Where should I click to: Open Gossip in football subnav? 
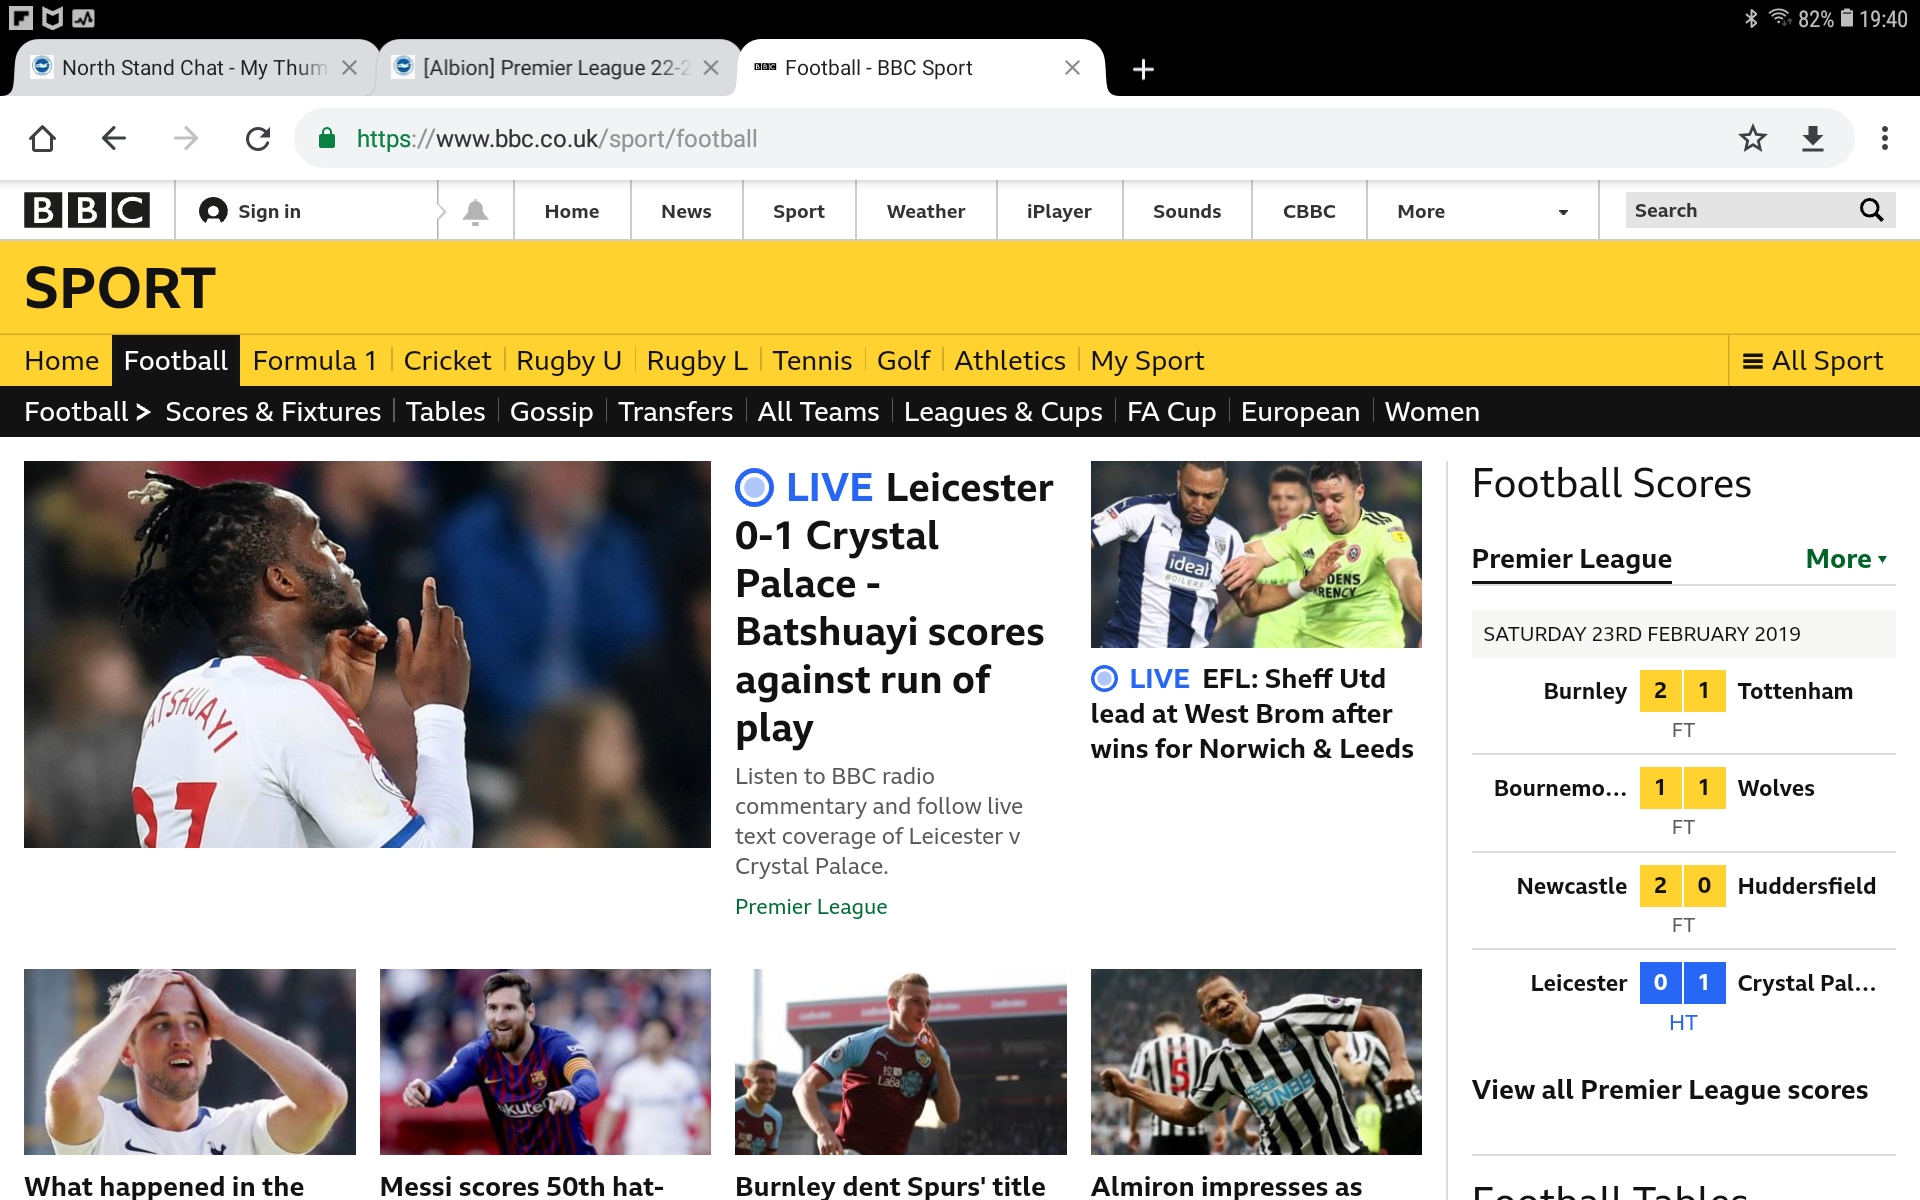(x=551, y=411)
